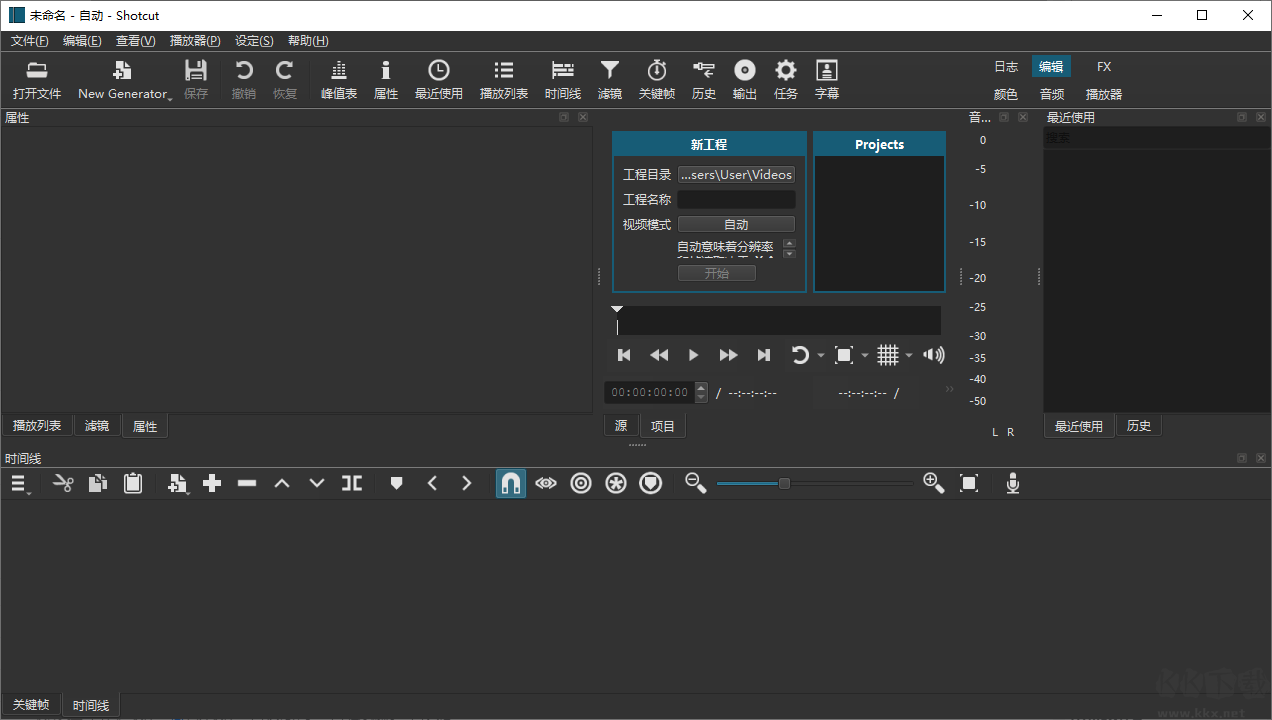Image resolution: width=1272 pixels, height=720 pixels.
Task: Open the grid display dropdown arrow
Action: [x=908, y=354]
